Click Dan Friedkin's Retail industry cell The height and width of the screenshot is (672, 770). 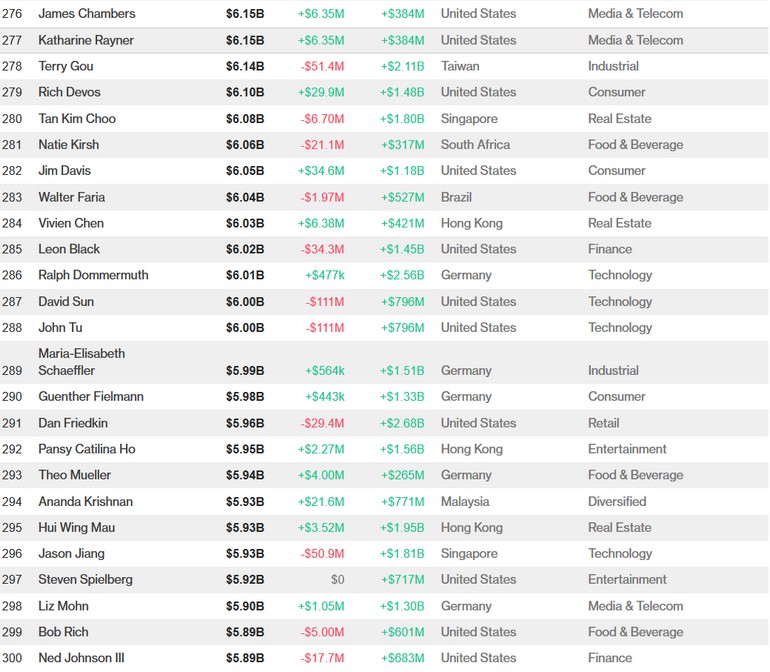(603, 423)
